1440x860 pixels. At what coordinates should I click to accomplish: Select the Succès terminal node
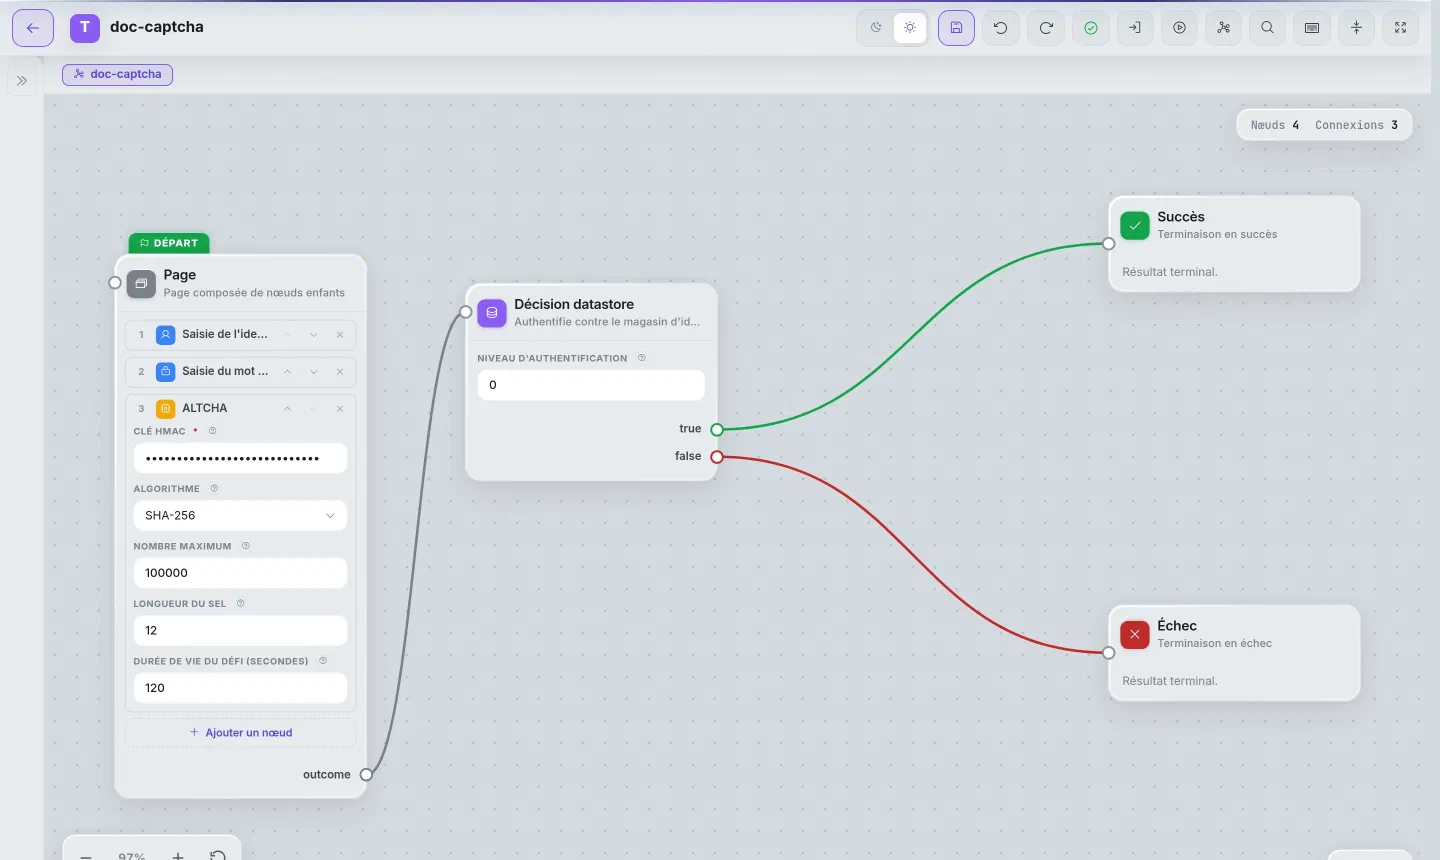coord(1234,244)
